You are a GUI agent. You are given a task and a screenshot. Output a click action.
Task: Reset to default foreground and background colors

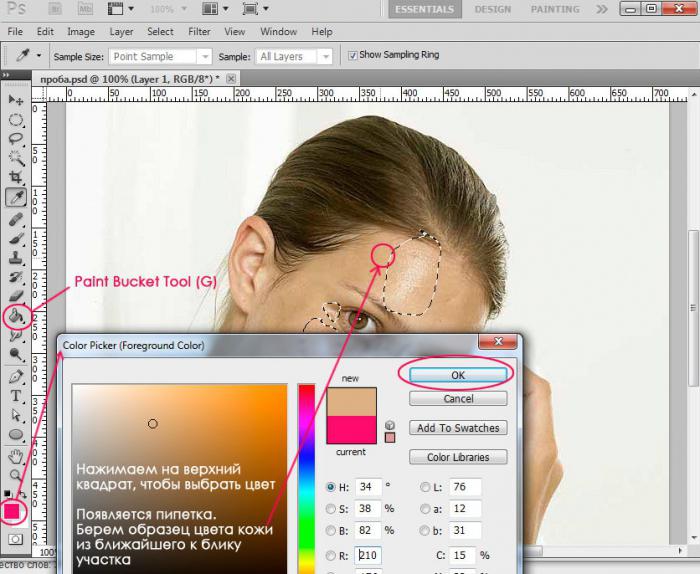click(8, 493)
